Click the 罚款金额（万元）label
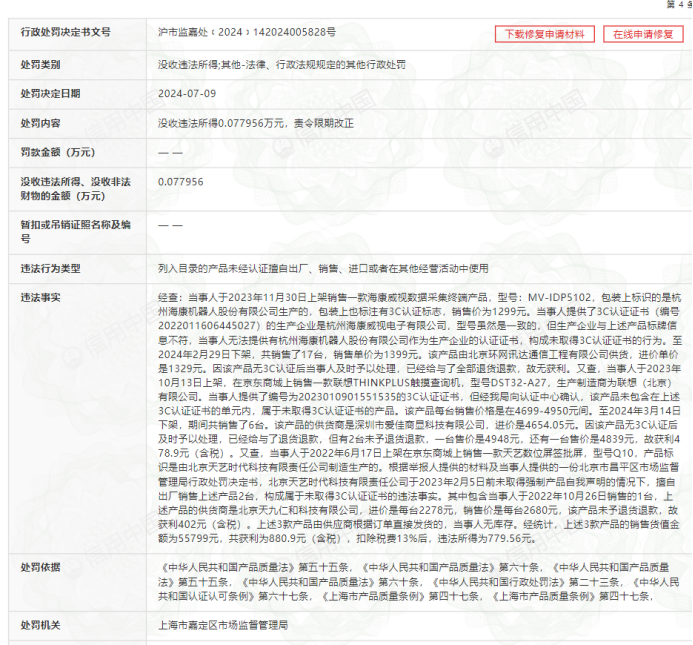 (x=57, y=153)
